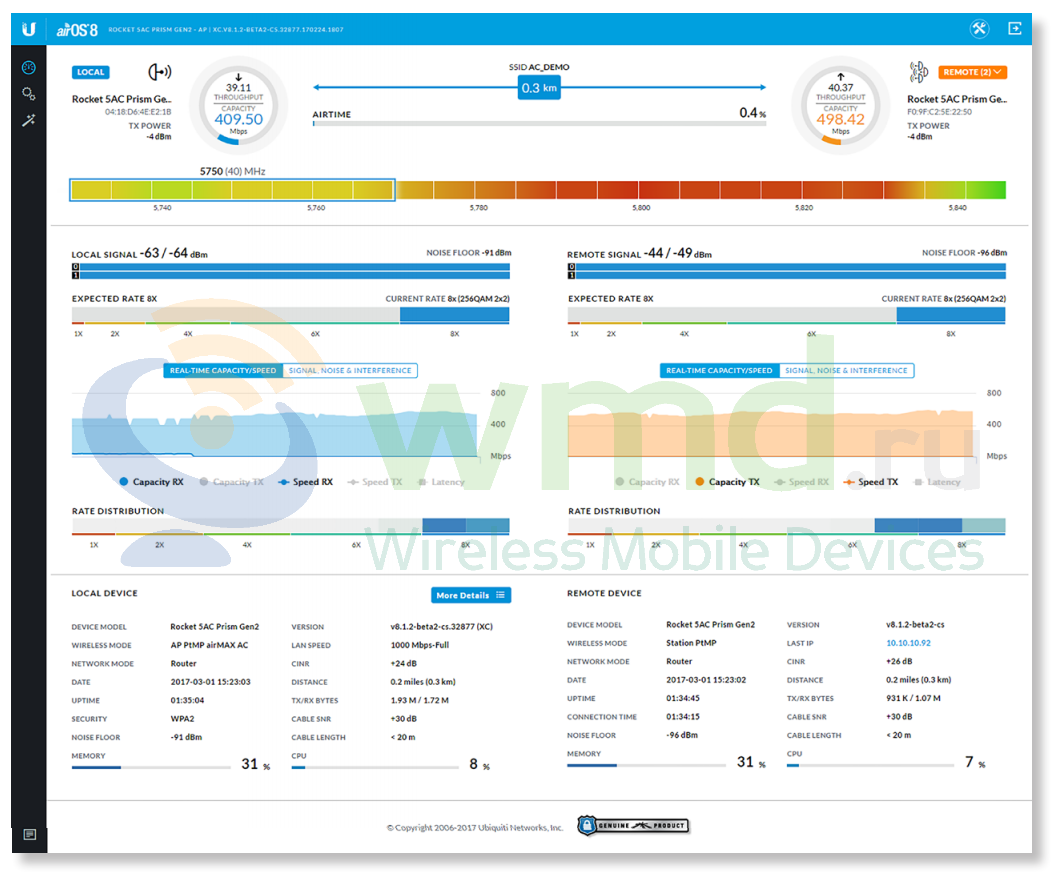Screen dimensions: 1057x879
Task: Click the More Details button
Action: [471, 595]
